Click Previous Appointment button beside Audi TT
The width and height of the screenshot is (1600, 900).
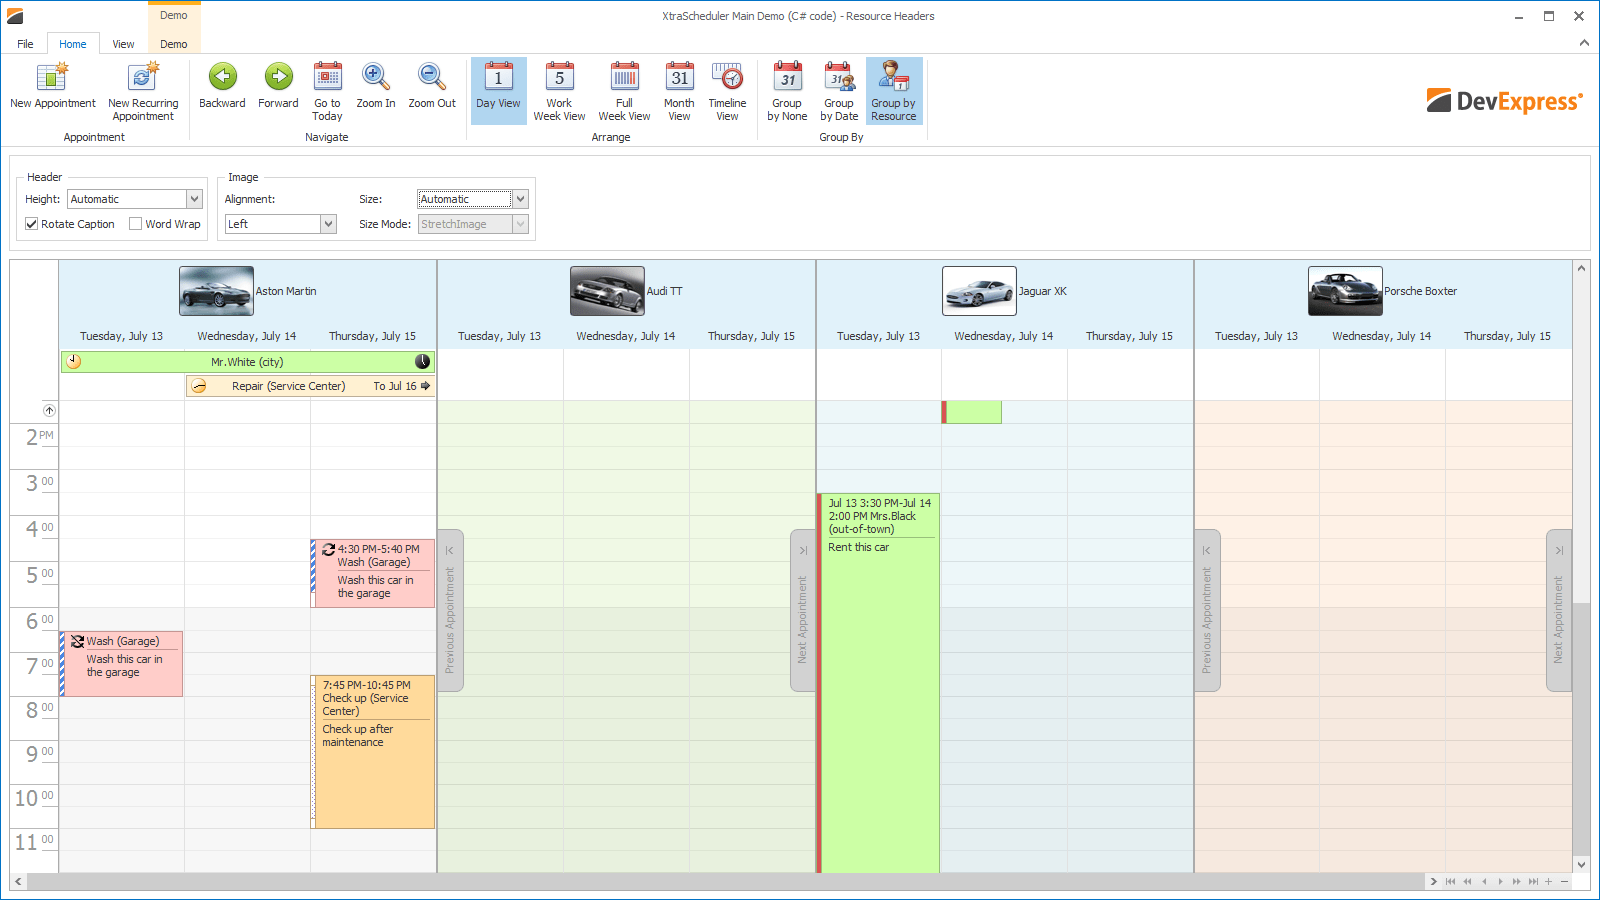point(450,610)
